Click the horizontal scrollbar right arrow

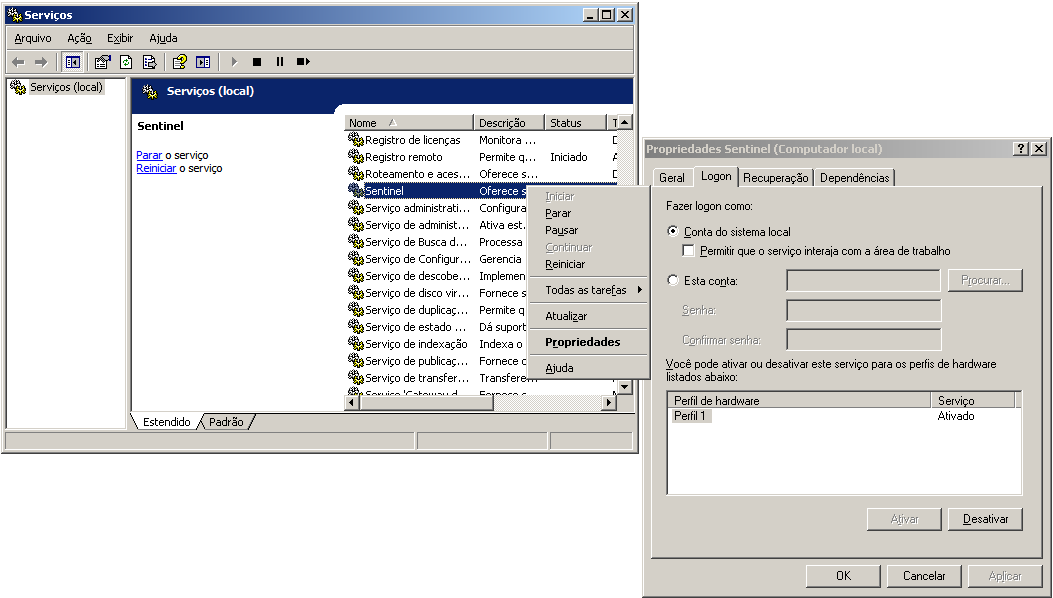608,402
